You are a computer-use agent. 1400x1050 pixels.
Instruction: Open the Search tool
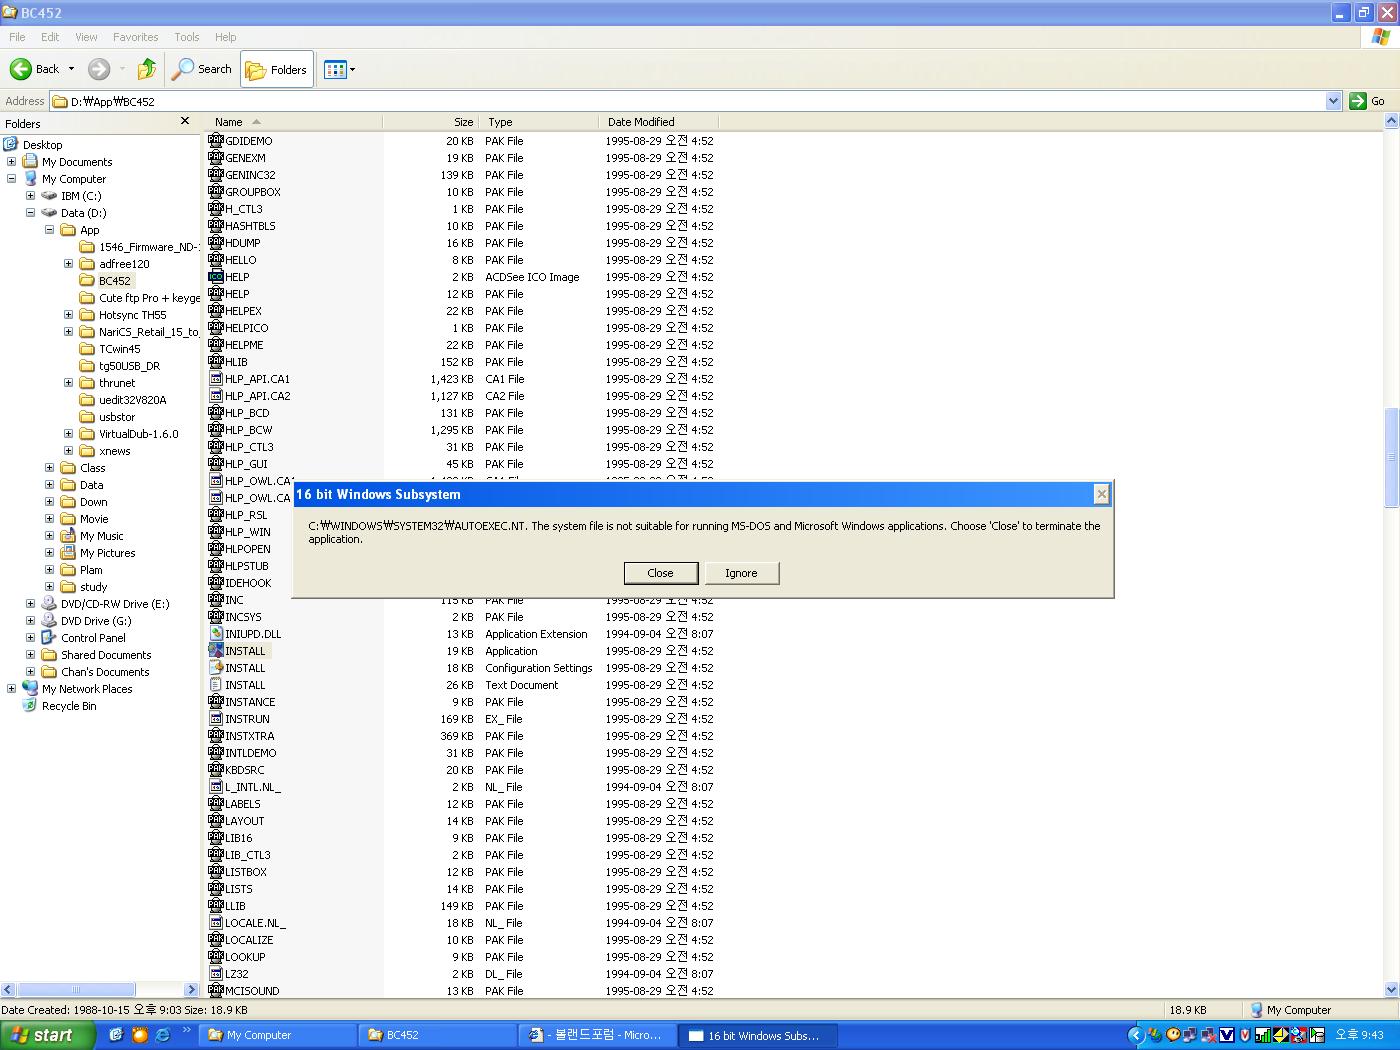pos(202,69)
